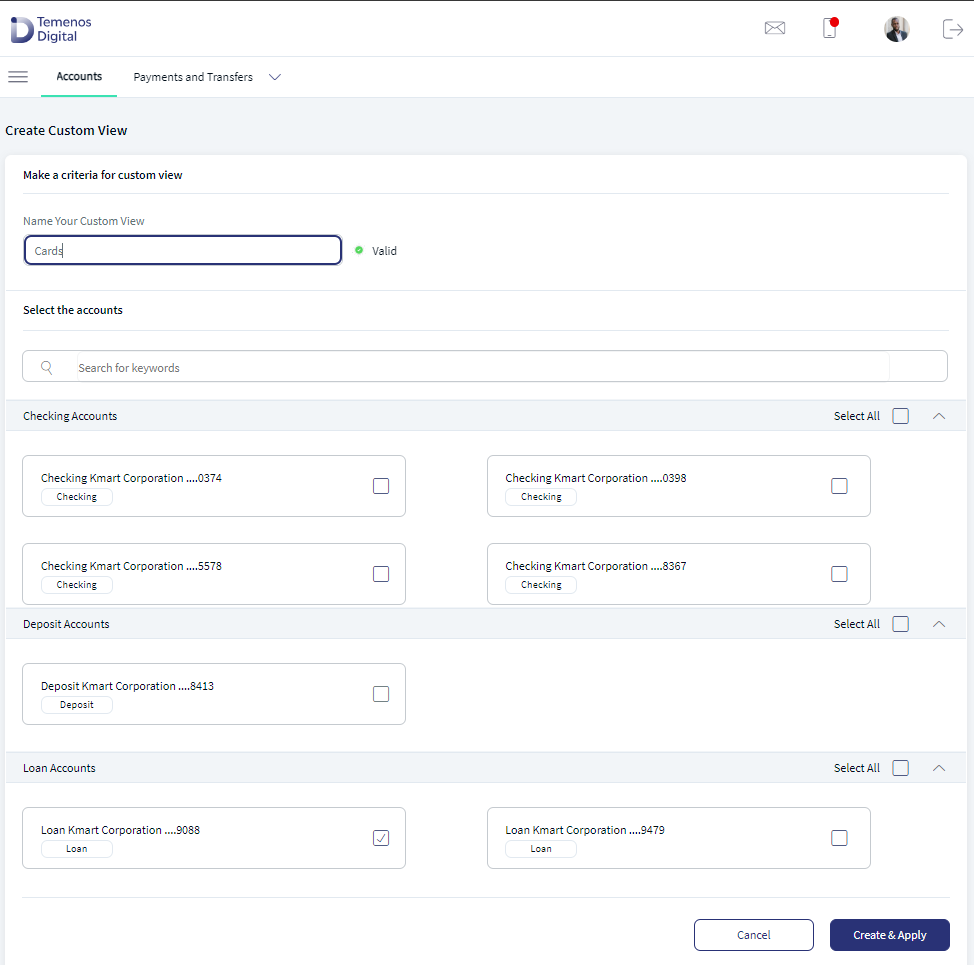
Task: Click the Cancel button
Action: [753, 935]
